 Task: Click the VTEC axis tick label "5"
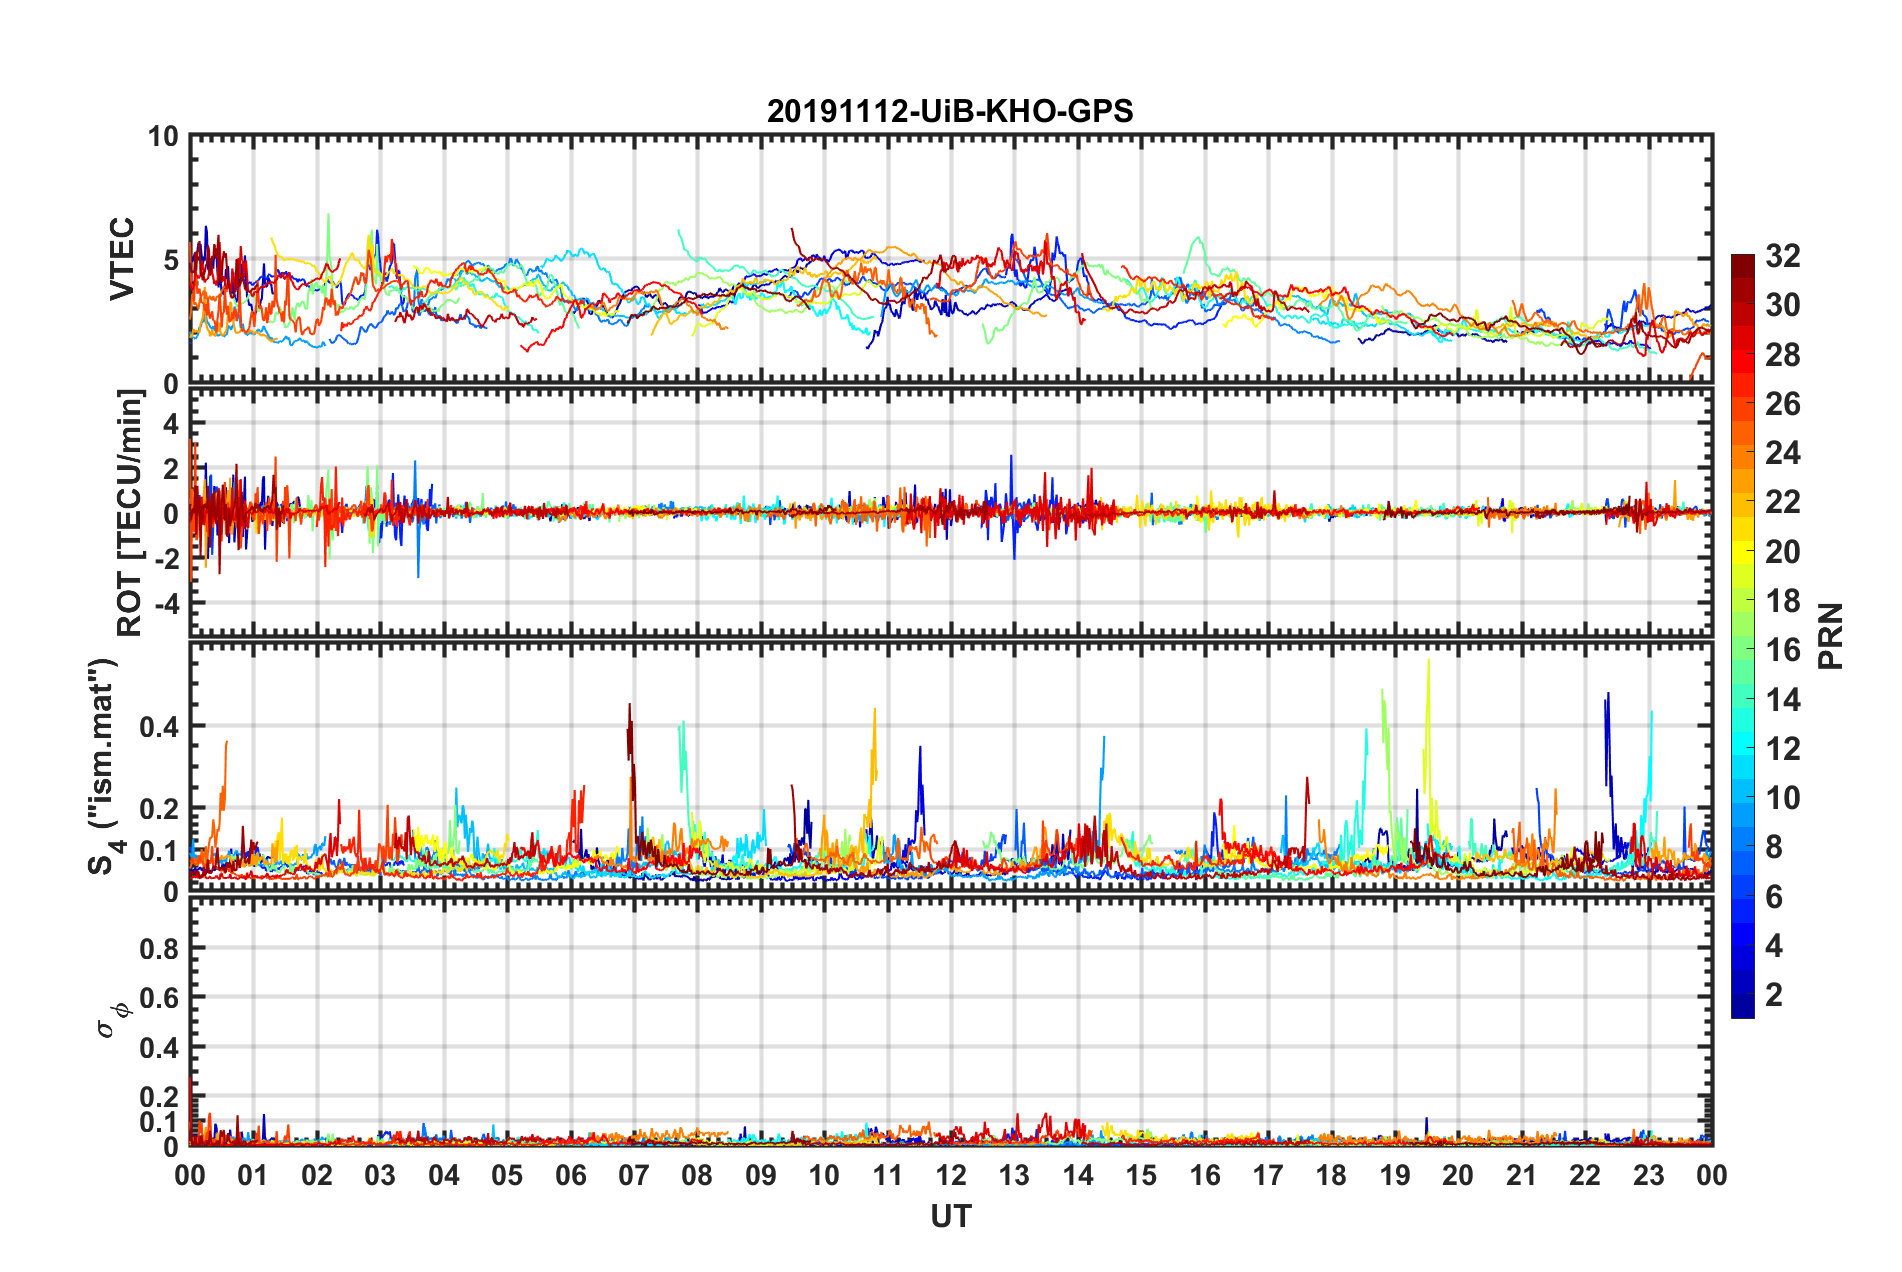point(171,260)
